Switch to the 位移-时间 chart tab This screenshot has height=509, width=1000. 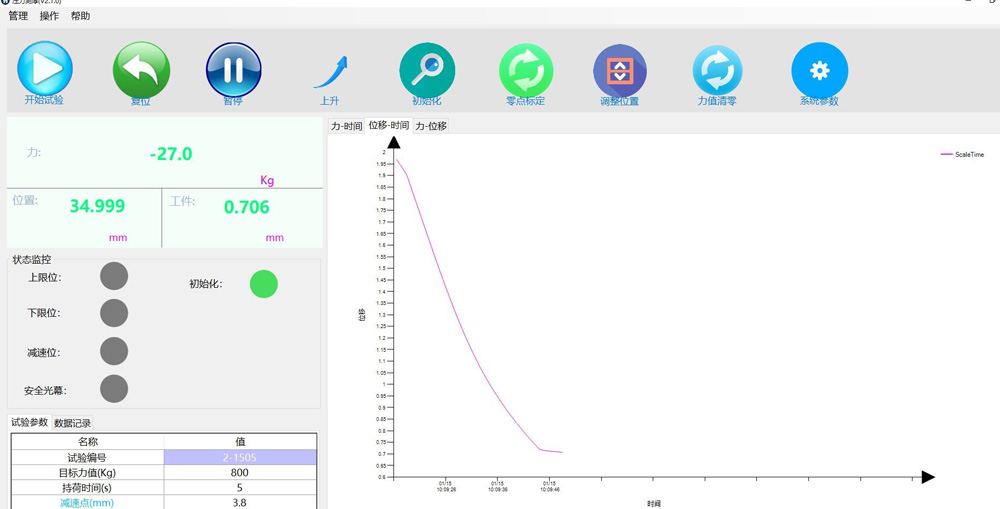coord(389,125)
